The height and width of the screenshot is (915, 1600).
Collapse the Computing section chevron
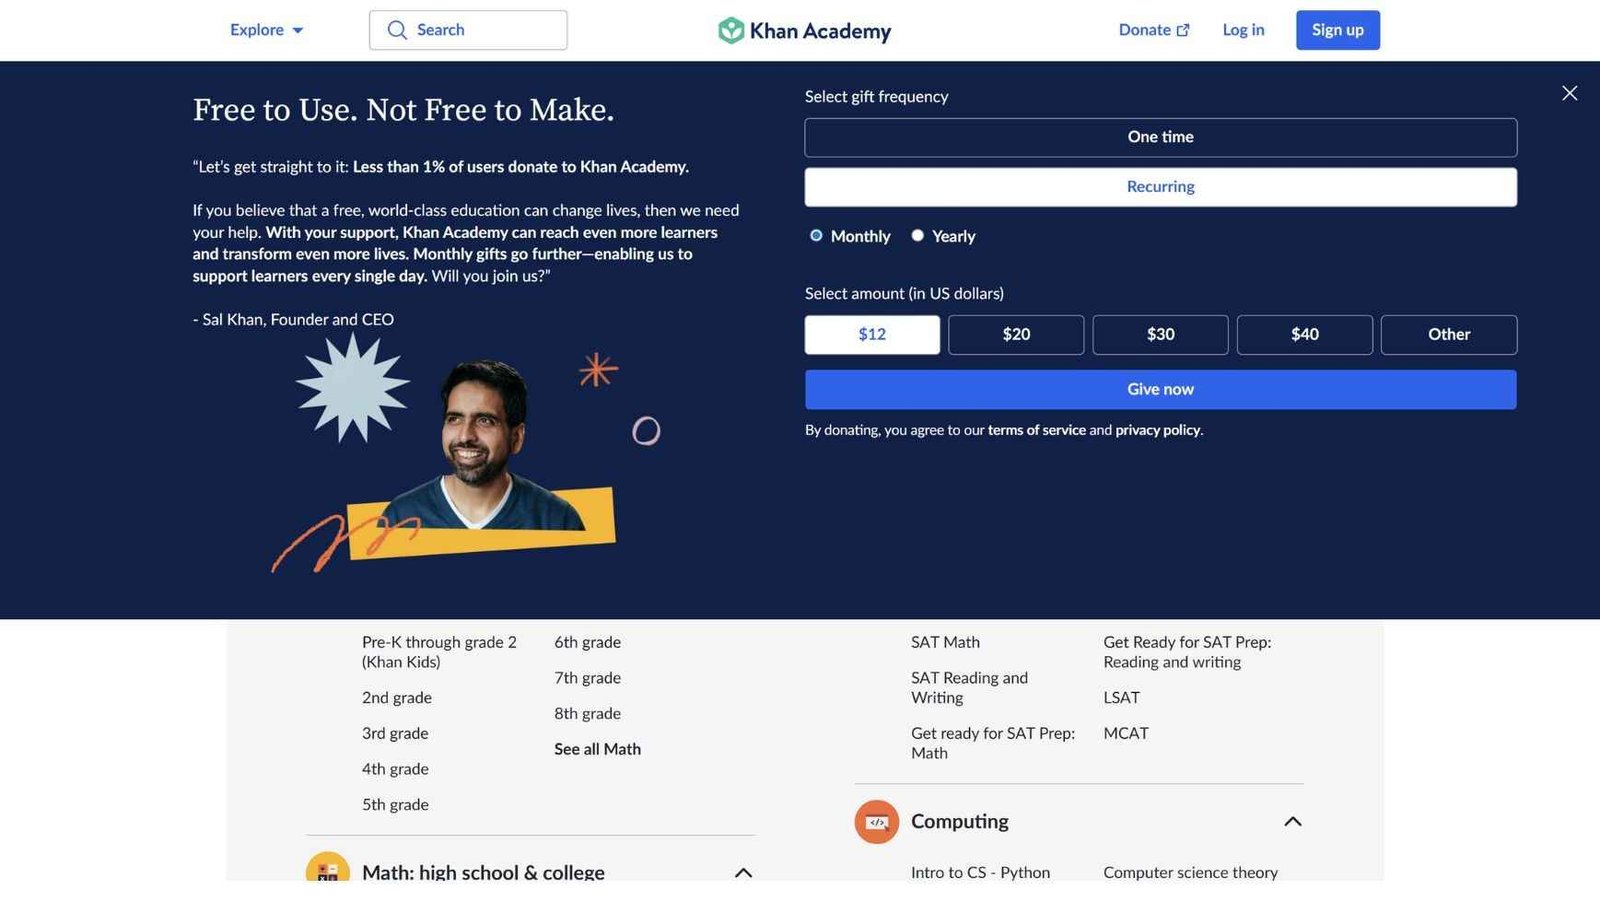tap(1292, 822)
